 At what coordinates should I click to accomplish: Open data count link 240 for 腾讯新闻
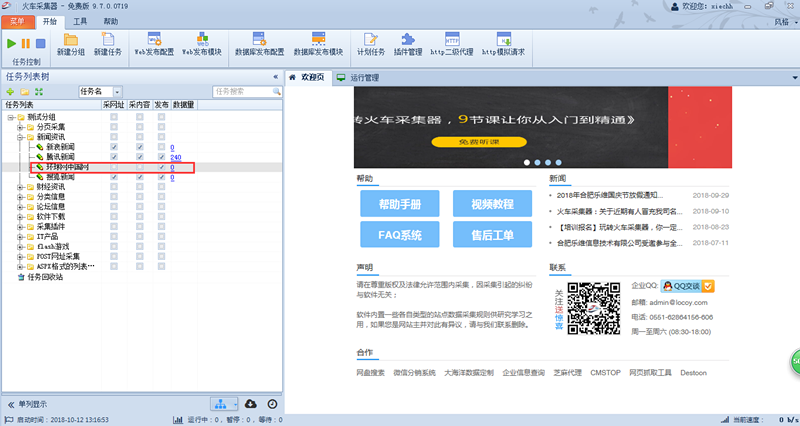pyautogui.click(x=176, y=157)
